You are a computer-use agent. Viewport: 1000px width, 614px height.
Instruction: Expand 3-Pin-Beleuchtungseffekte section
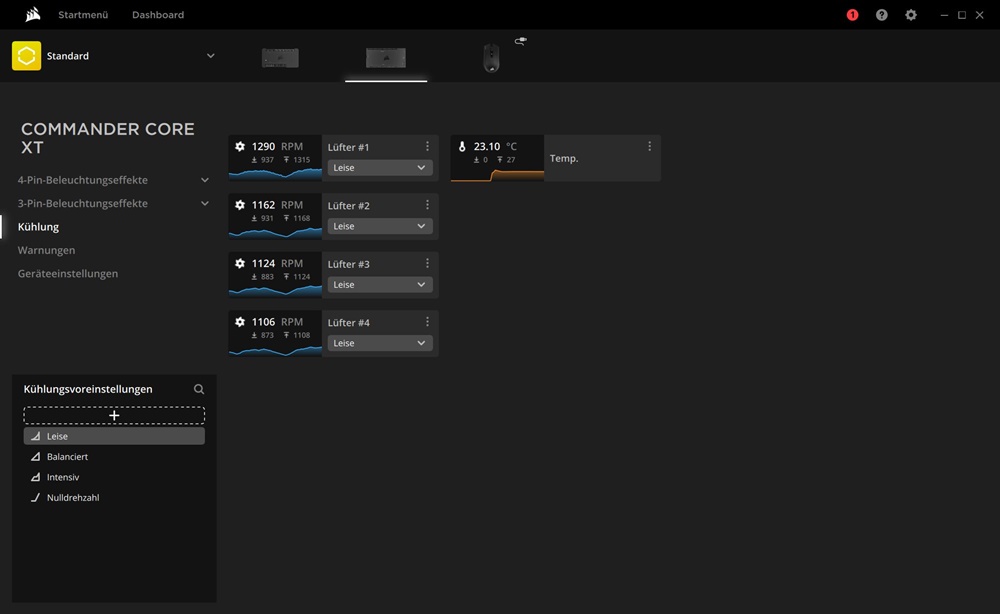205,203
